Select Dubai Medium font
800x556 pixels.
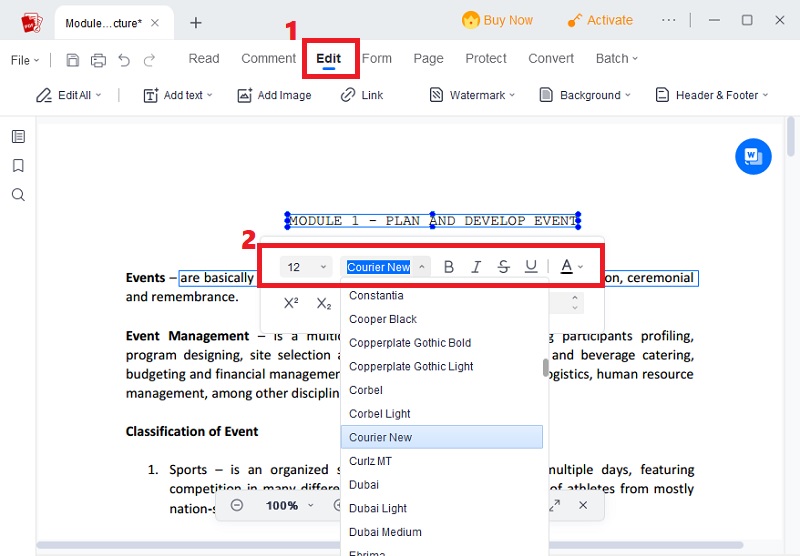click(x=442, y=532)
